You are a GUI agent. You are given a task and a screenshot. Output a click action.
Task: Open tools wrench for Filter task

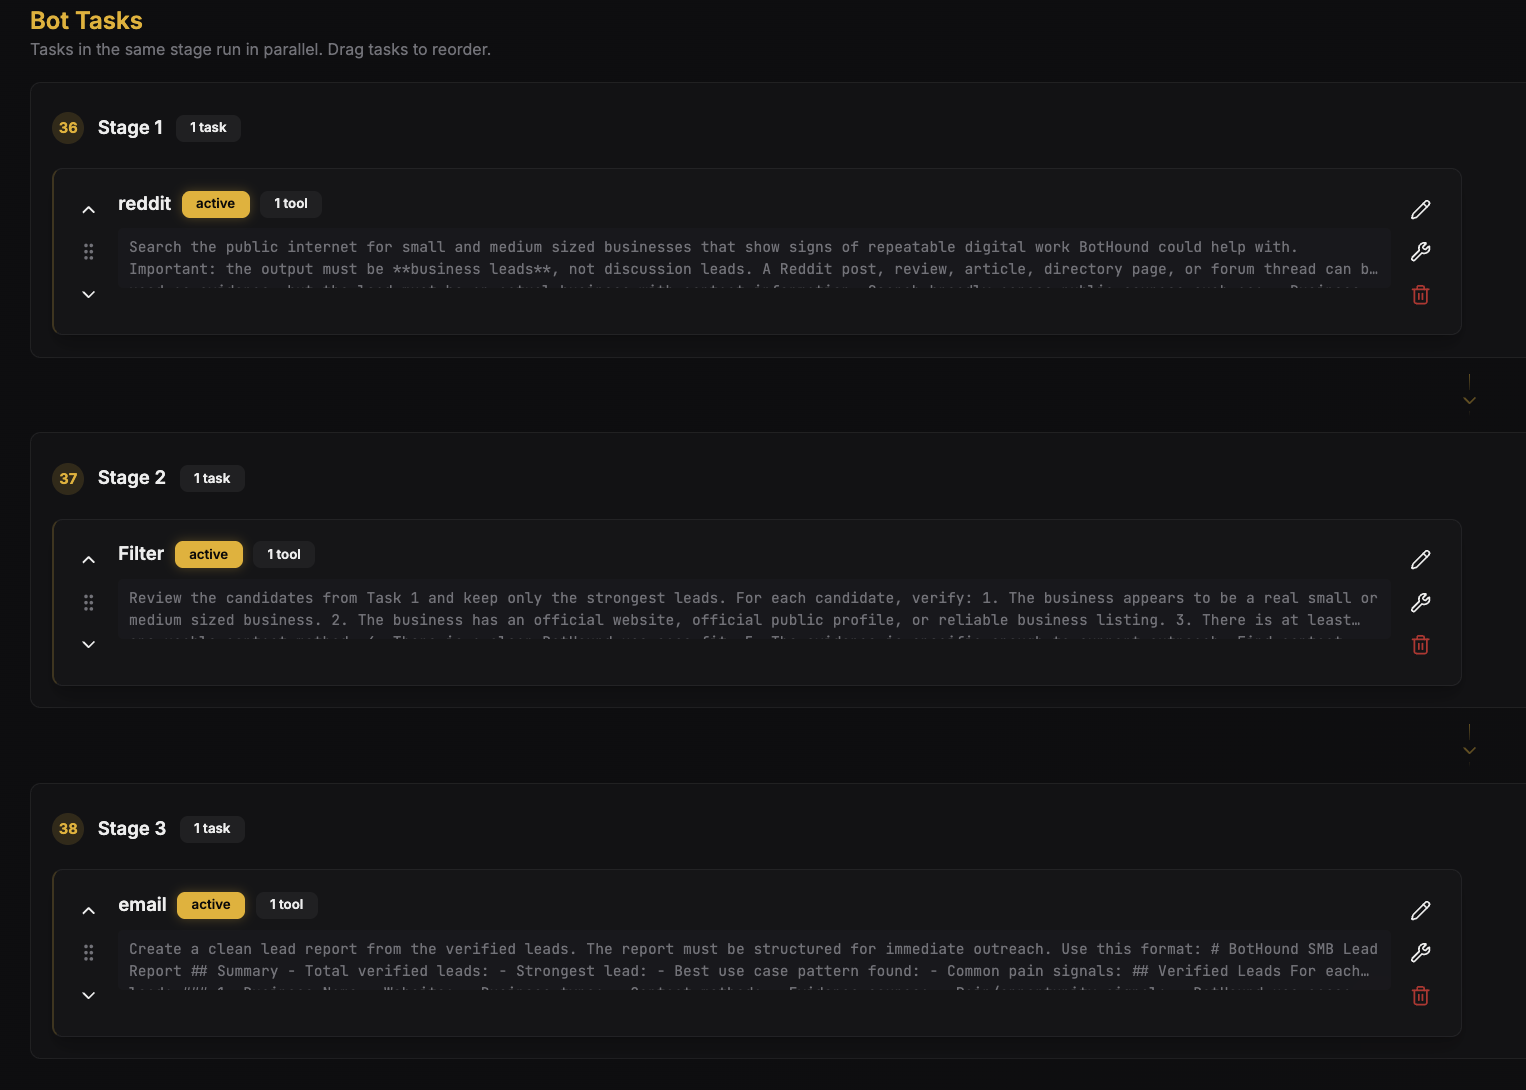pyautogui.click(x=1420, y=602)
